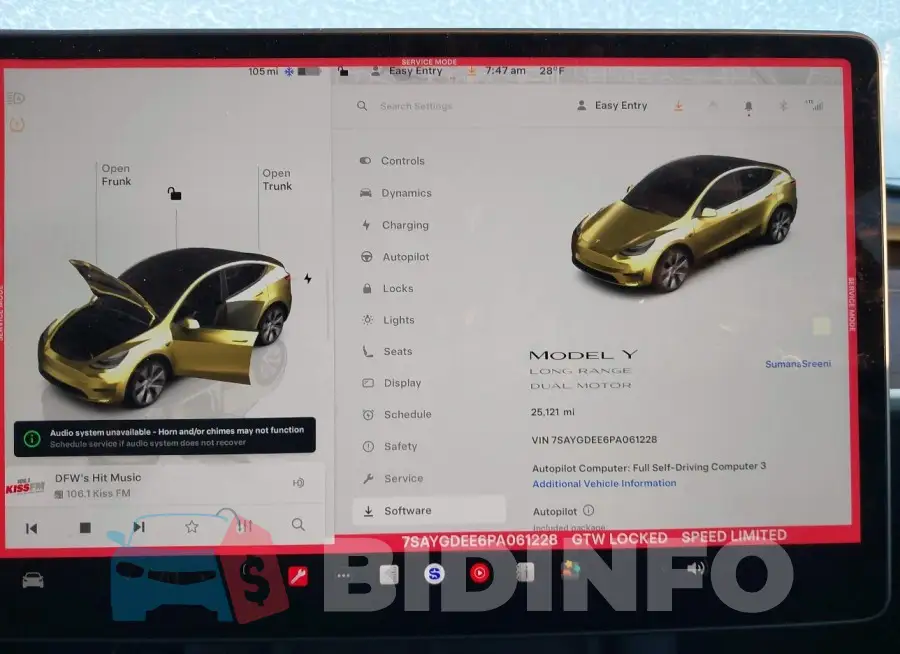Screen dimensions: 900x654
Task: Open the red wrench Service Mode app
Action: (x=298, y=576)
